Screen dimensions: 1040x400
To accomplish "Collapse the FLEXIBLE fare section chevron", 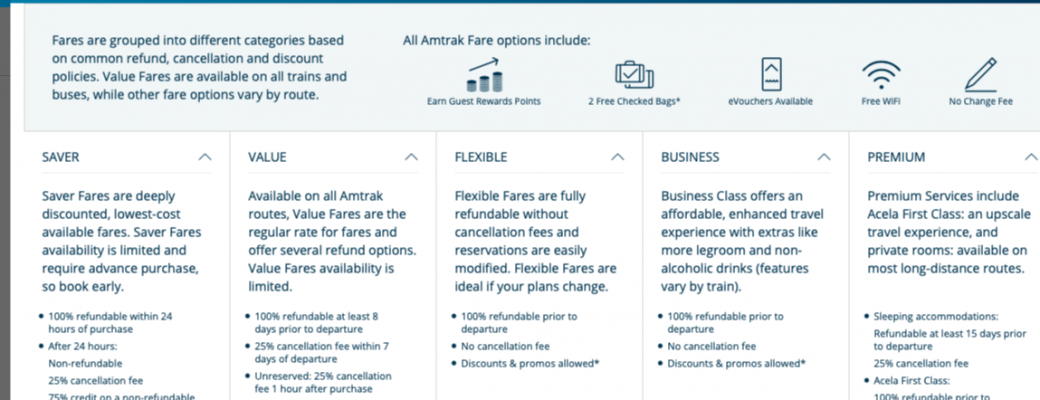I will tap(618, 157).
